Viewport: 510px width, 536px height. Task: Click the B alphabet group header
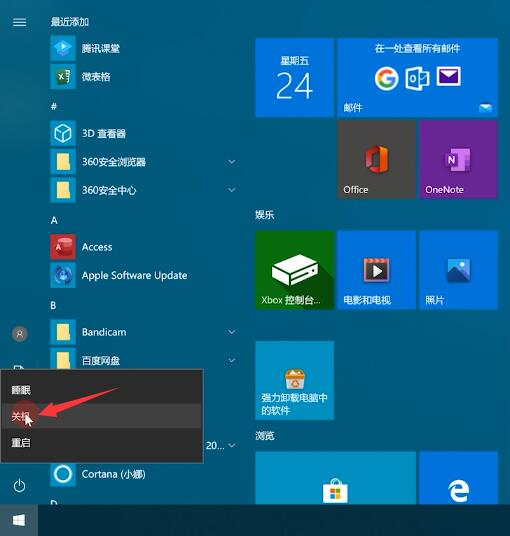[53, 305]
